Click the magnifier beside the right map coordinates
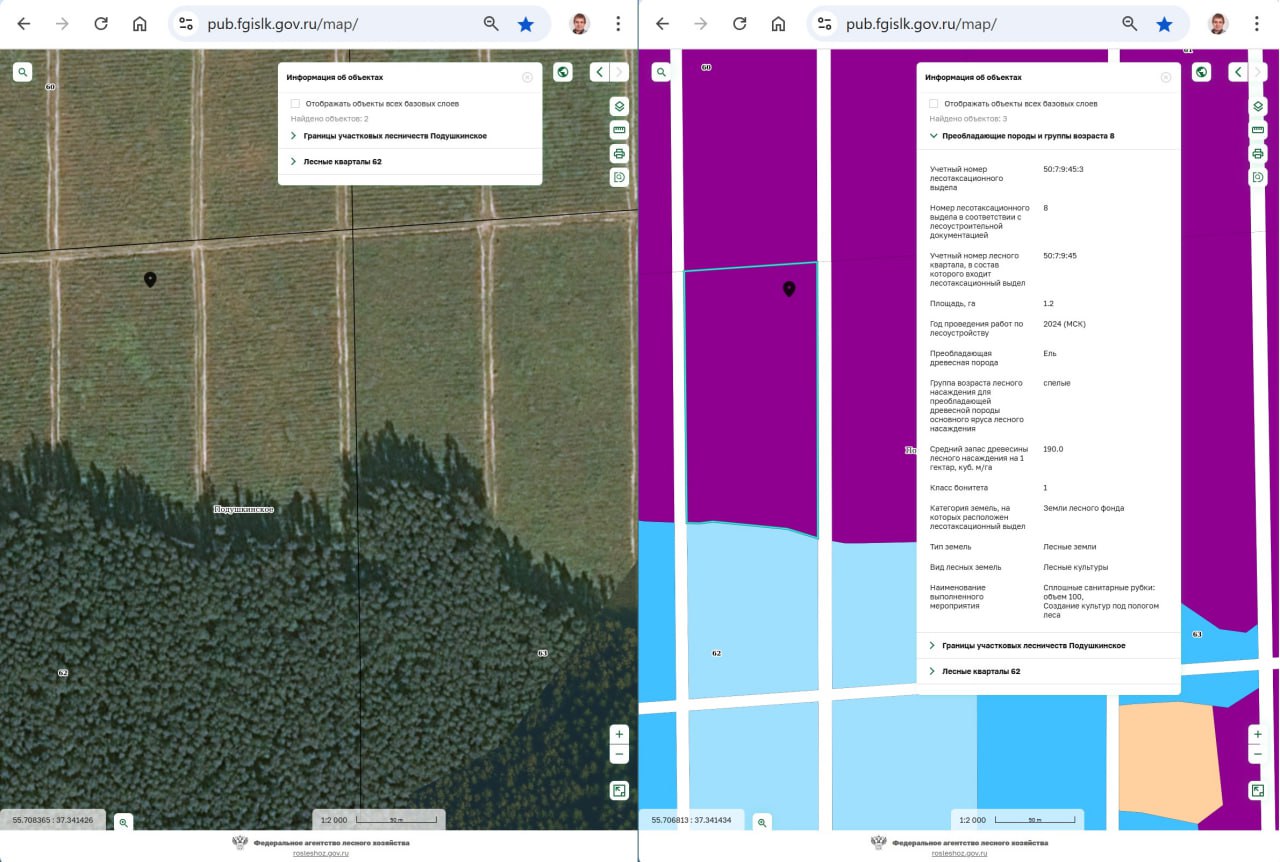1280x862 pixels. (762, 822)
